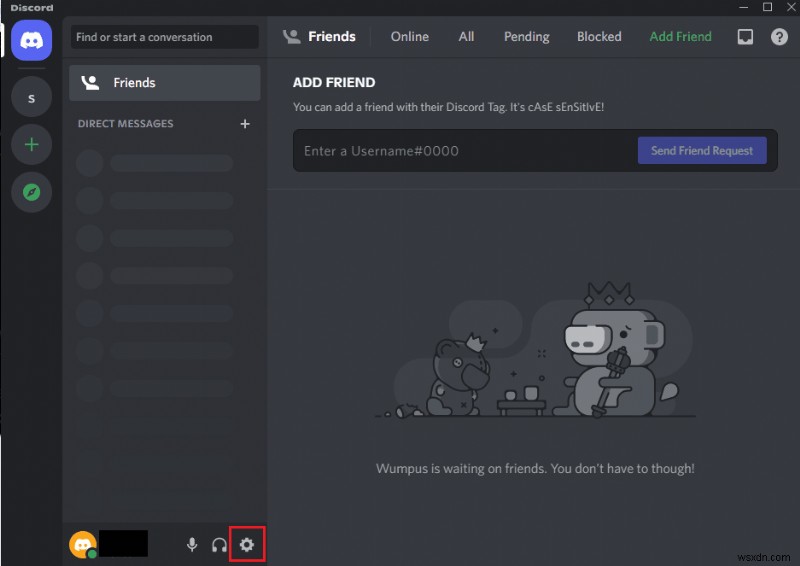Screen dimensions: 800x566
Task: Switch to Blocked tab
Action: (599, 37)
